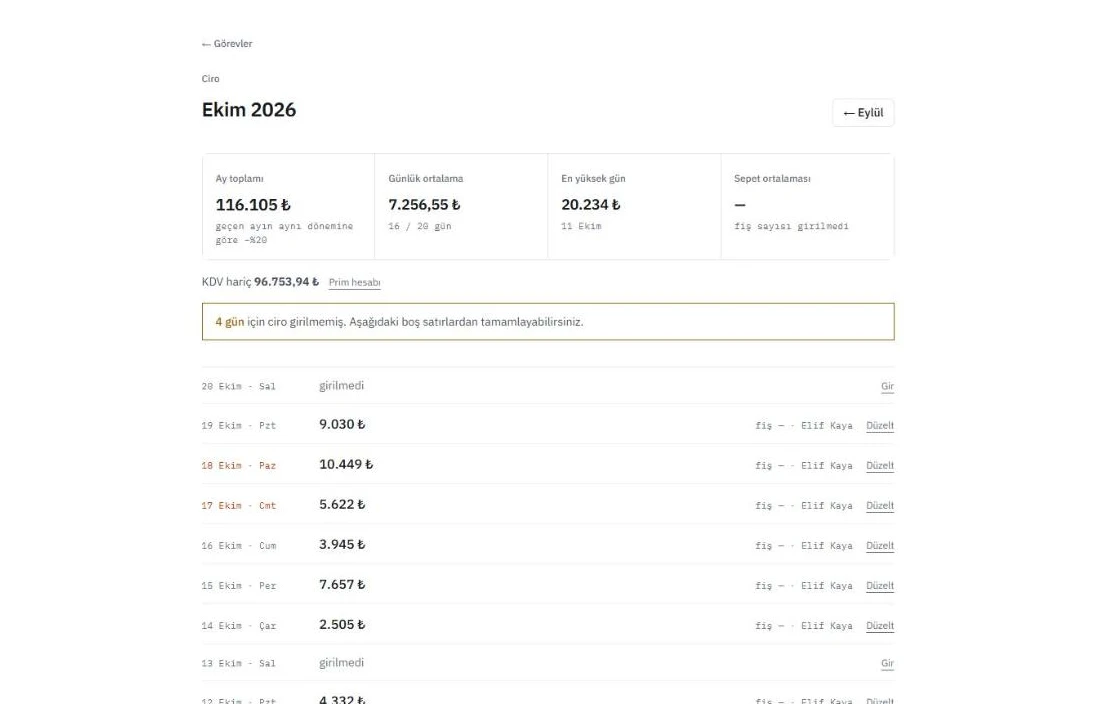Click the Ciro breadcrumb label
1100x704 pixels.
tap(210, 79)
